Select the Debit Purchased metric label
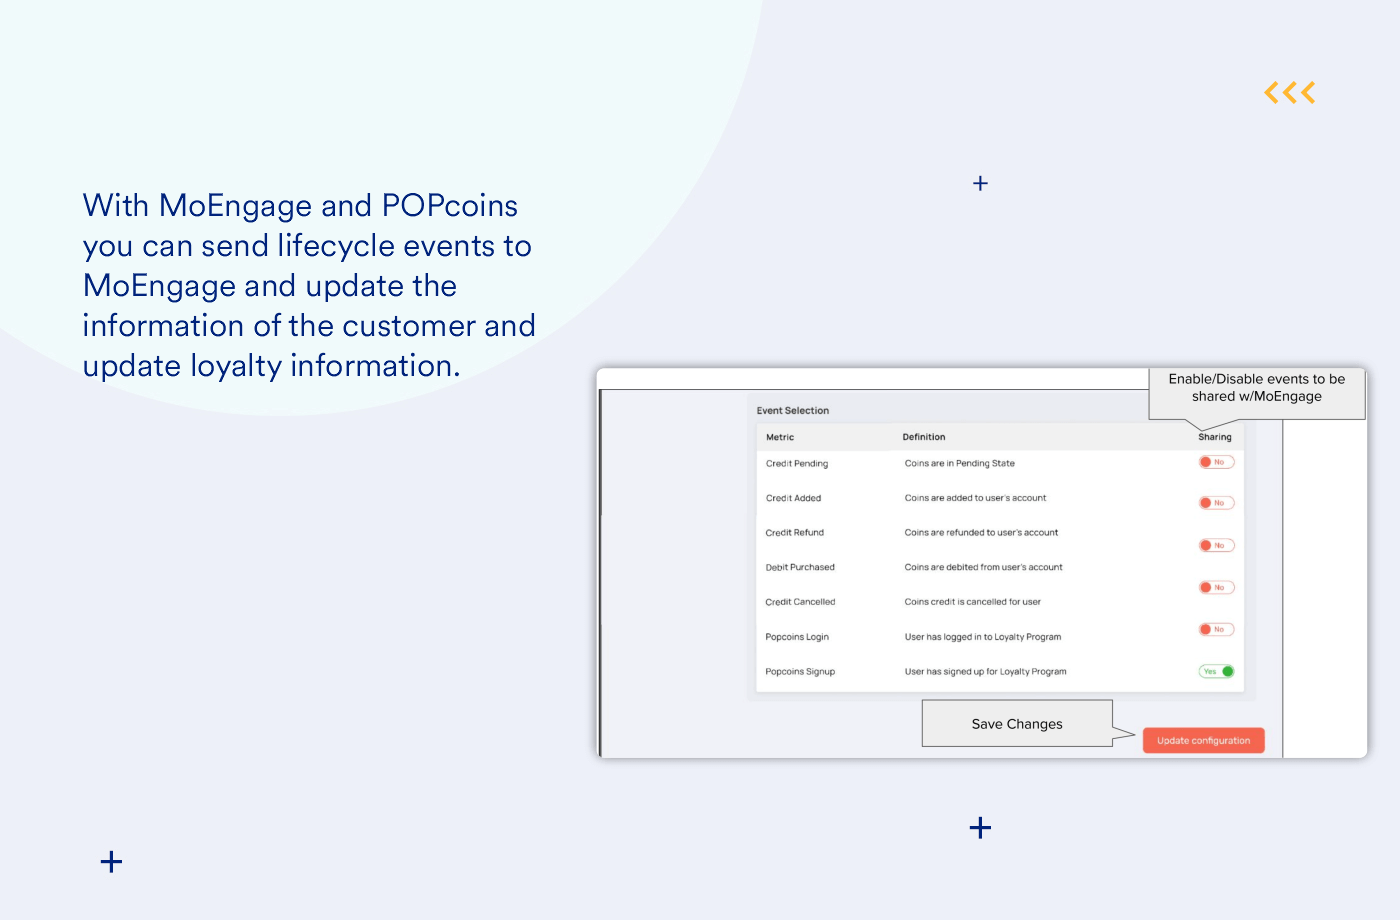The image size is (1400, 920). [x=800, y=567]
